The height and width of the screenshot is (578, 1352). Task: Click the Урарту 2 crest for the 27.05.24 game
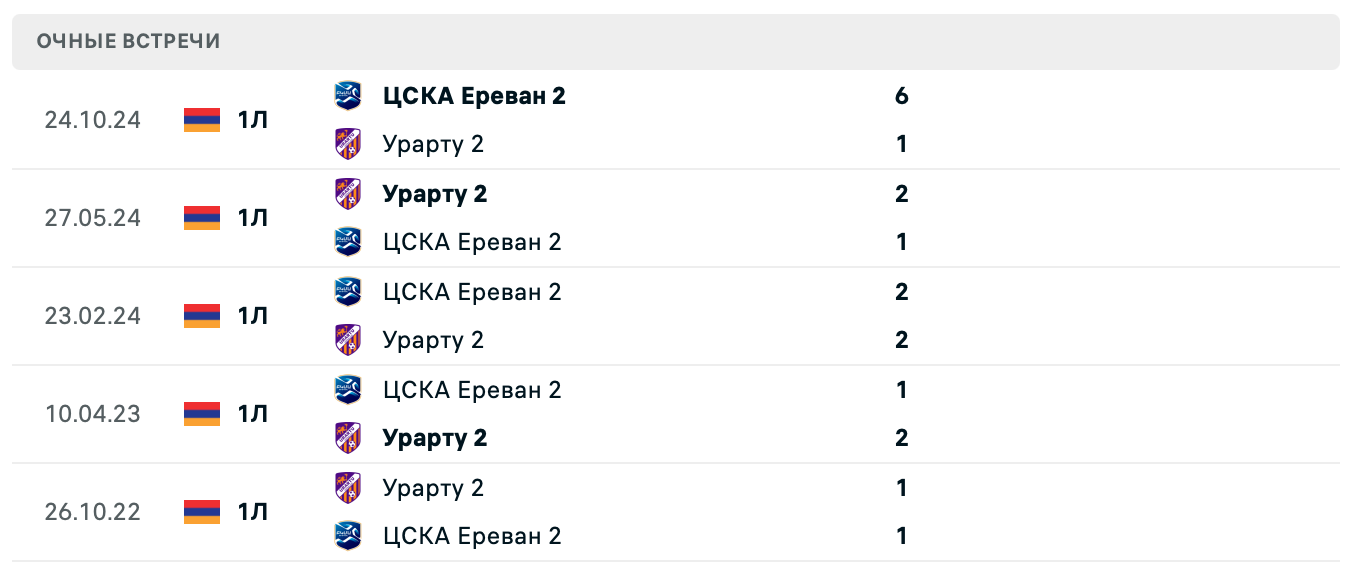(348, 193)
